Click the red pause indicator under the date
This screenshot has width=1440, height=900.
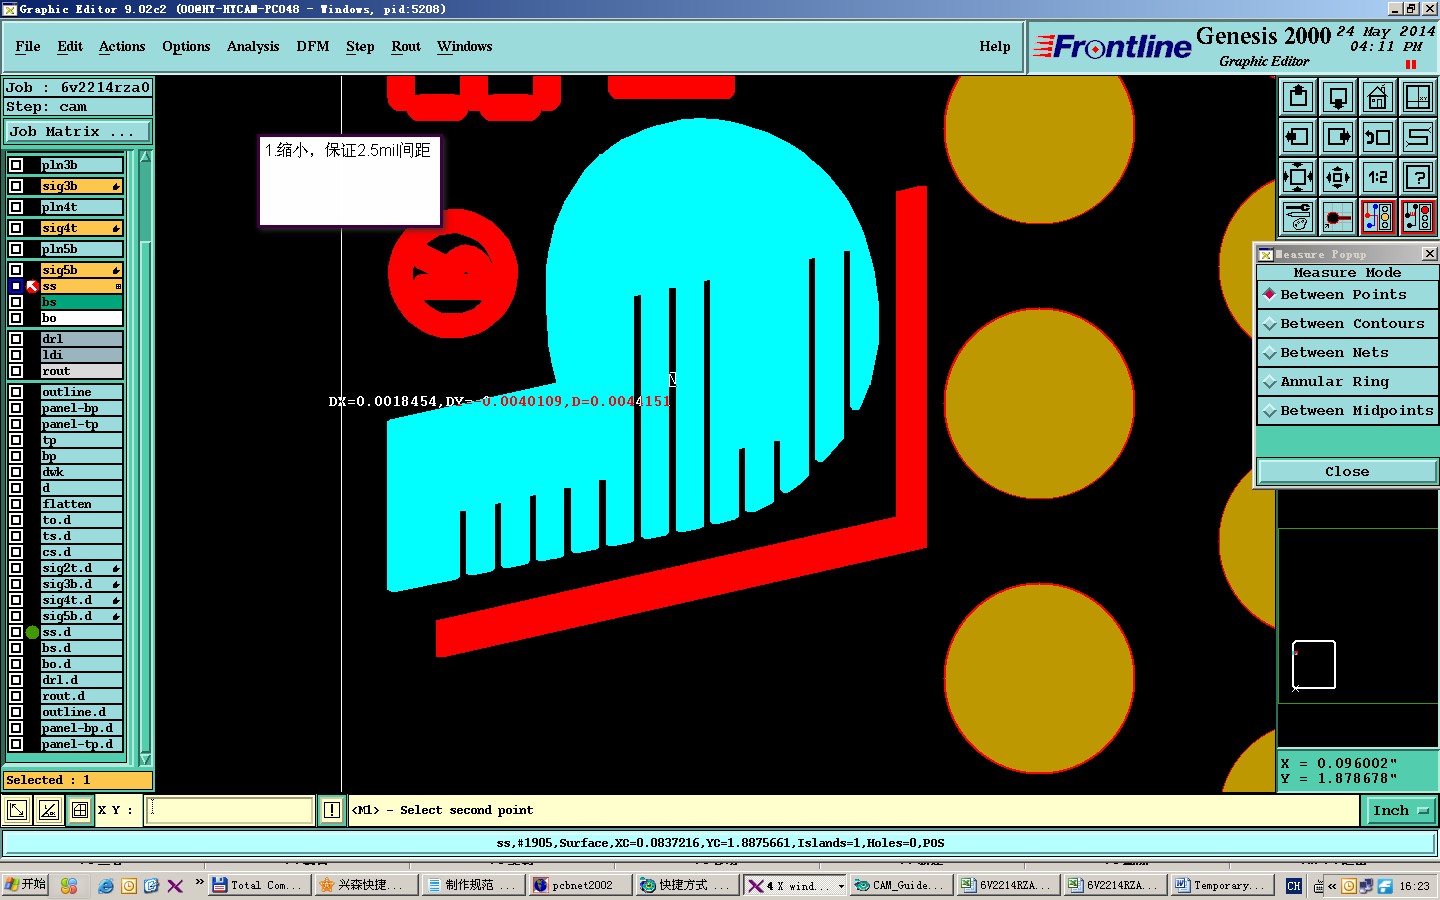point(1411,65)
